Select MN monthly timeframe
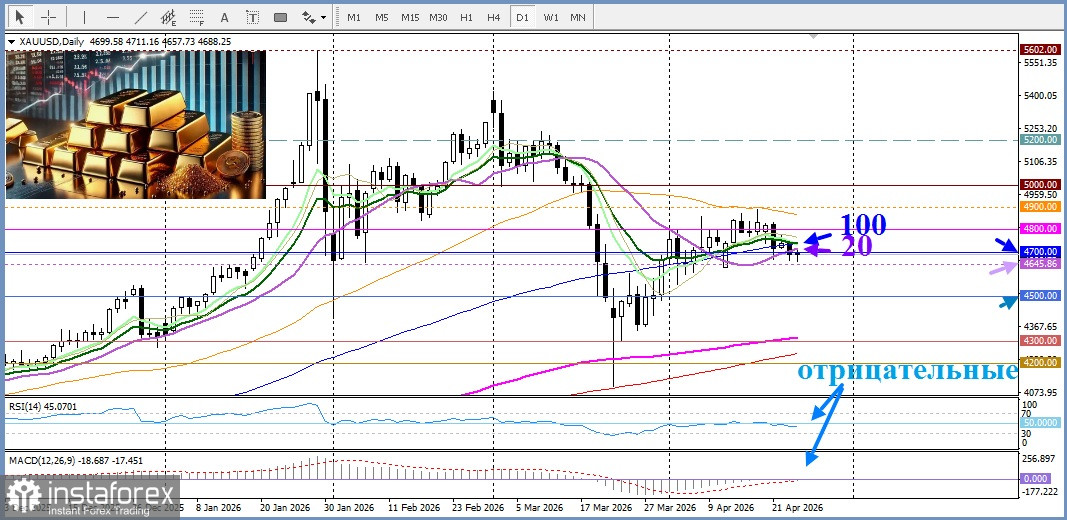 [578, 17]
